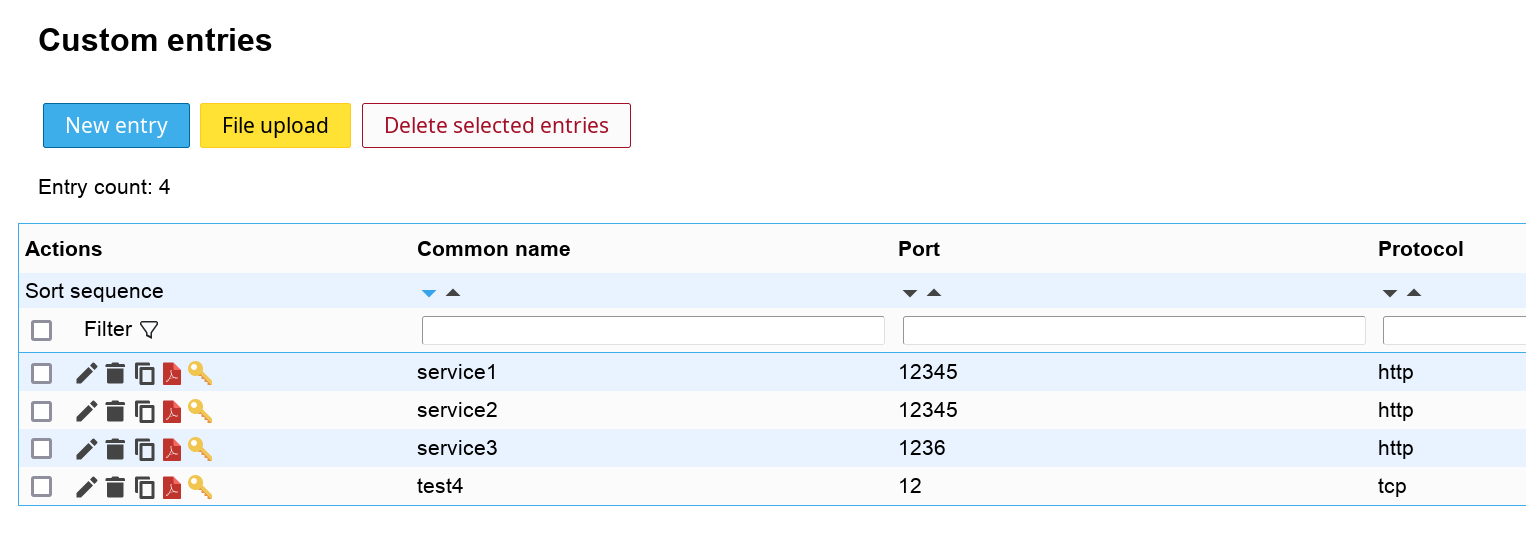Click the yellow File upload button
Screen dimensions: 1526x537
[x=275, y=126]
